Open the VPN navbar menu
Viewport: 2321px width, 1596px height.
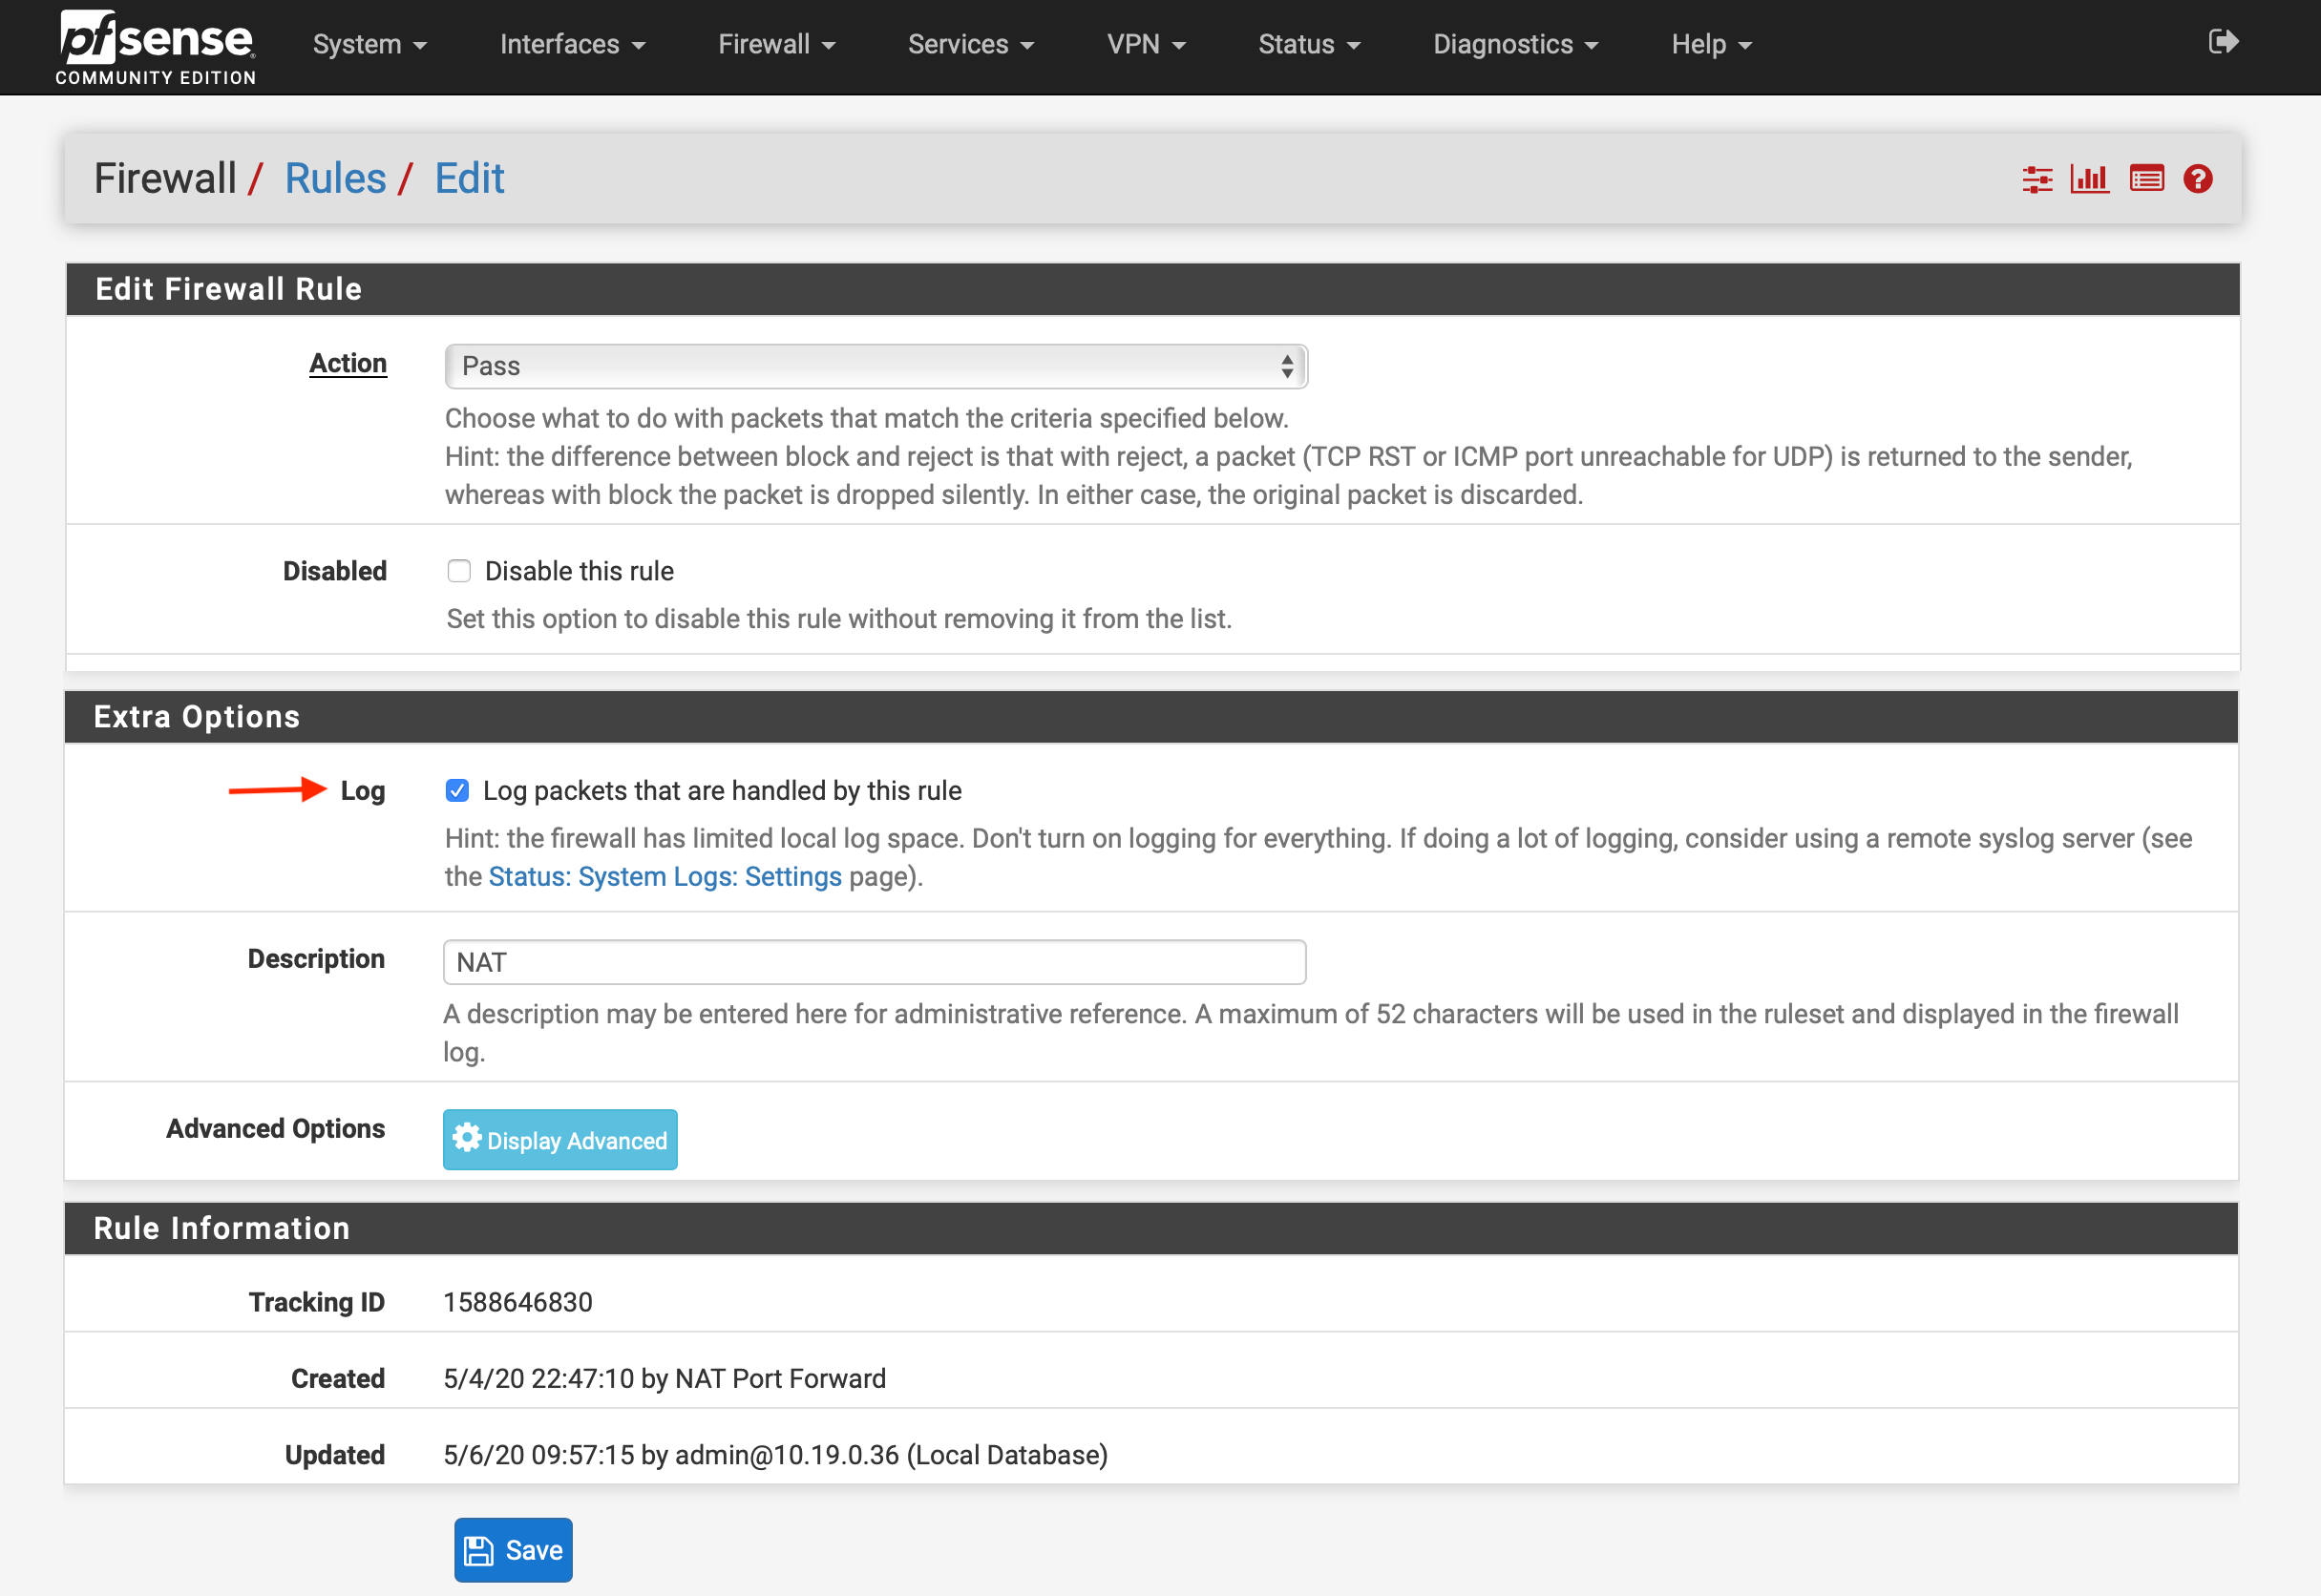(x=1145, y=45)
